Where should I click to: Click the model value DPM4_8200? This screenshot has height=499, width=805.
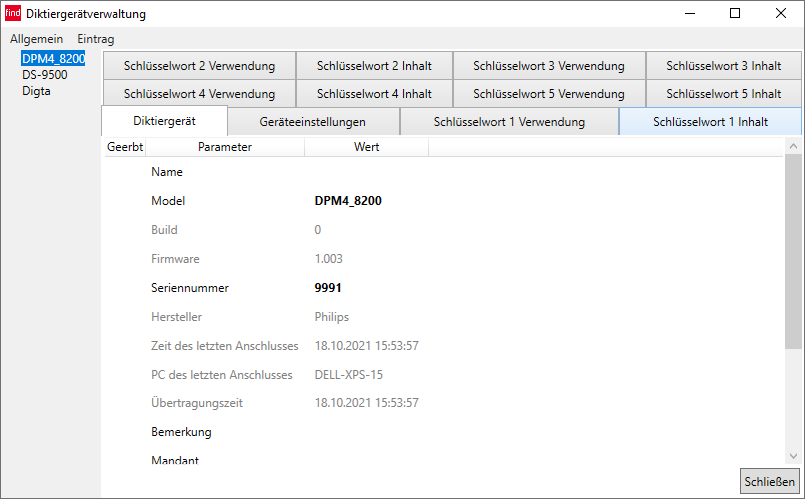click(348, 201)
